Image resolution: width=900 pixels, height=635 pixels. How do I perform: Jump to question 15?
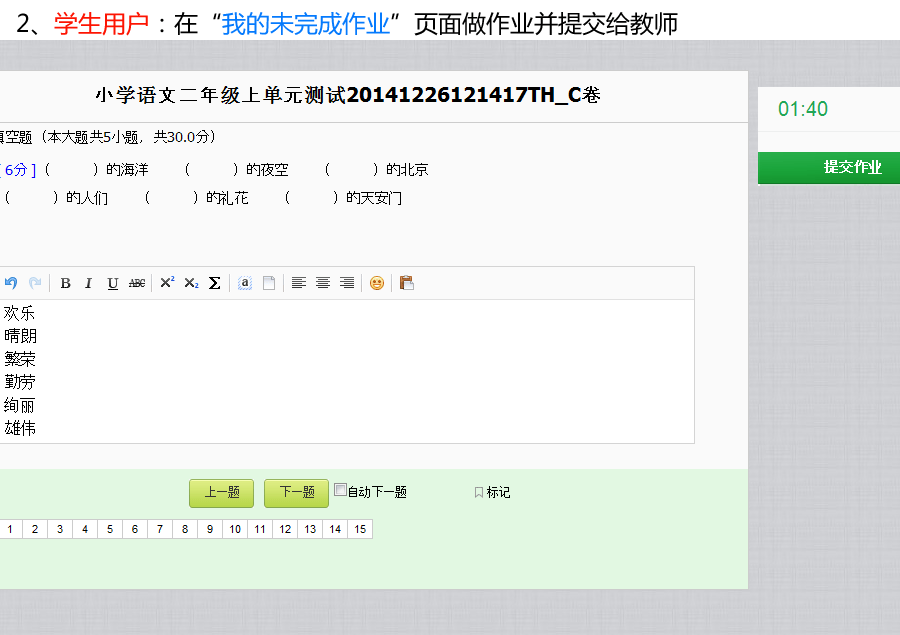[360, 529]
